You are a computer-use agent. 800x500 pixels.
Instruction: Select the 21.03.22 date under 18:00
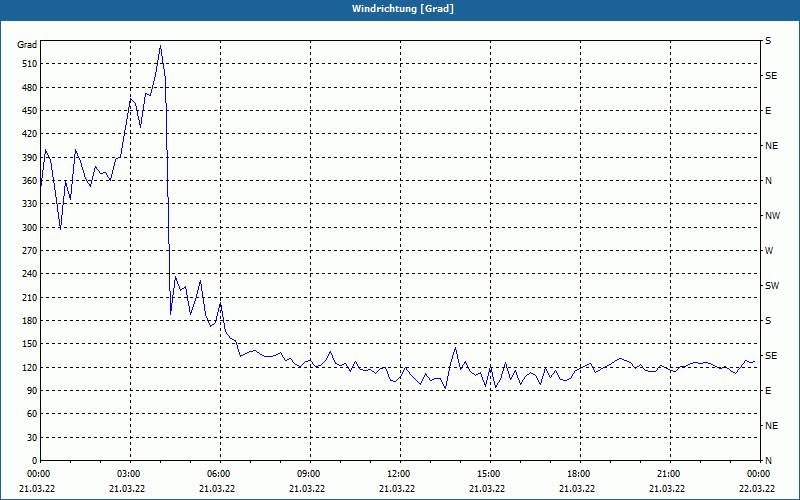pos(577,489)
